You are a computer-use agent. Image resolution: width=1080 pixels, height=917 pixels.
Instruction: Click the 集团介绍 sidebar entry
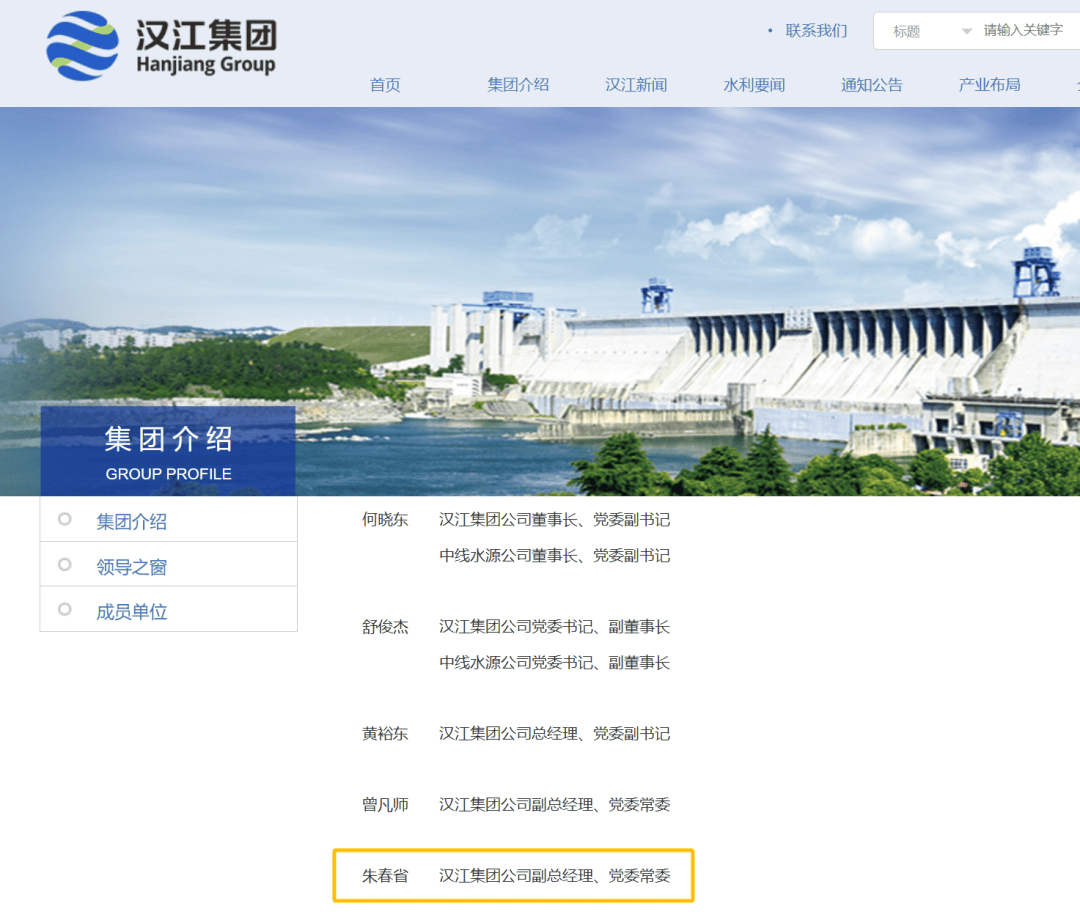tap(133, 518)
